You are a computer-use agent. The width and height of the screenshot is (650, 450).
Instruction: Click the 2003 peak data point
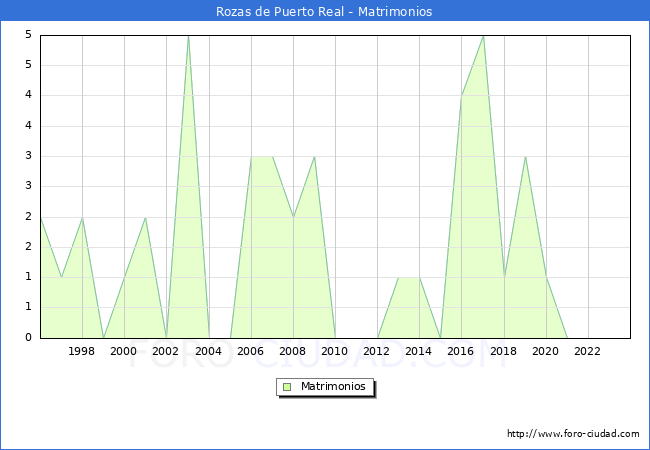click(188, 36)
